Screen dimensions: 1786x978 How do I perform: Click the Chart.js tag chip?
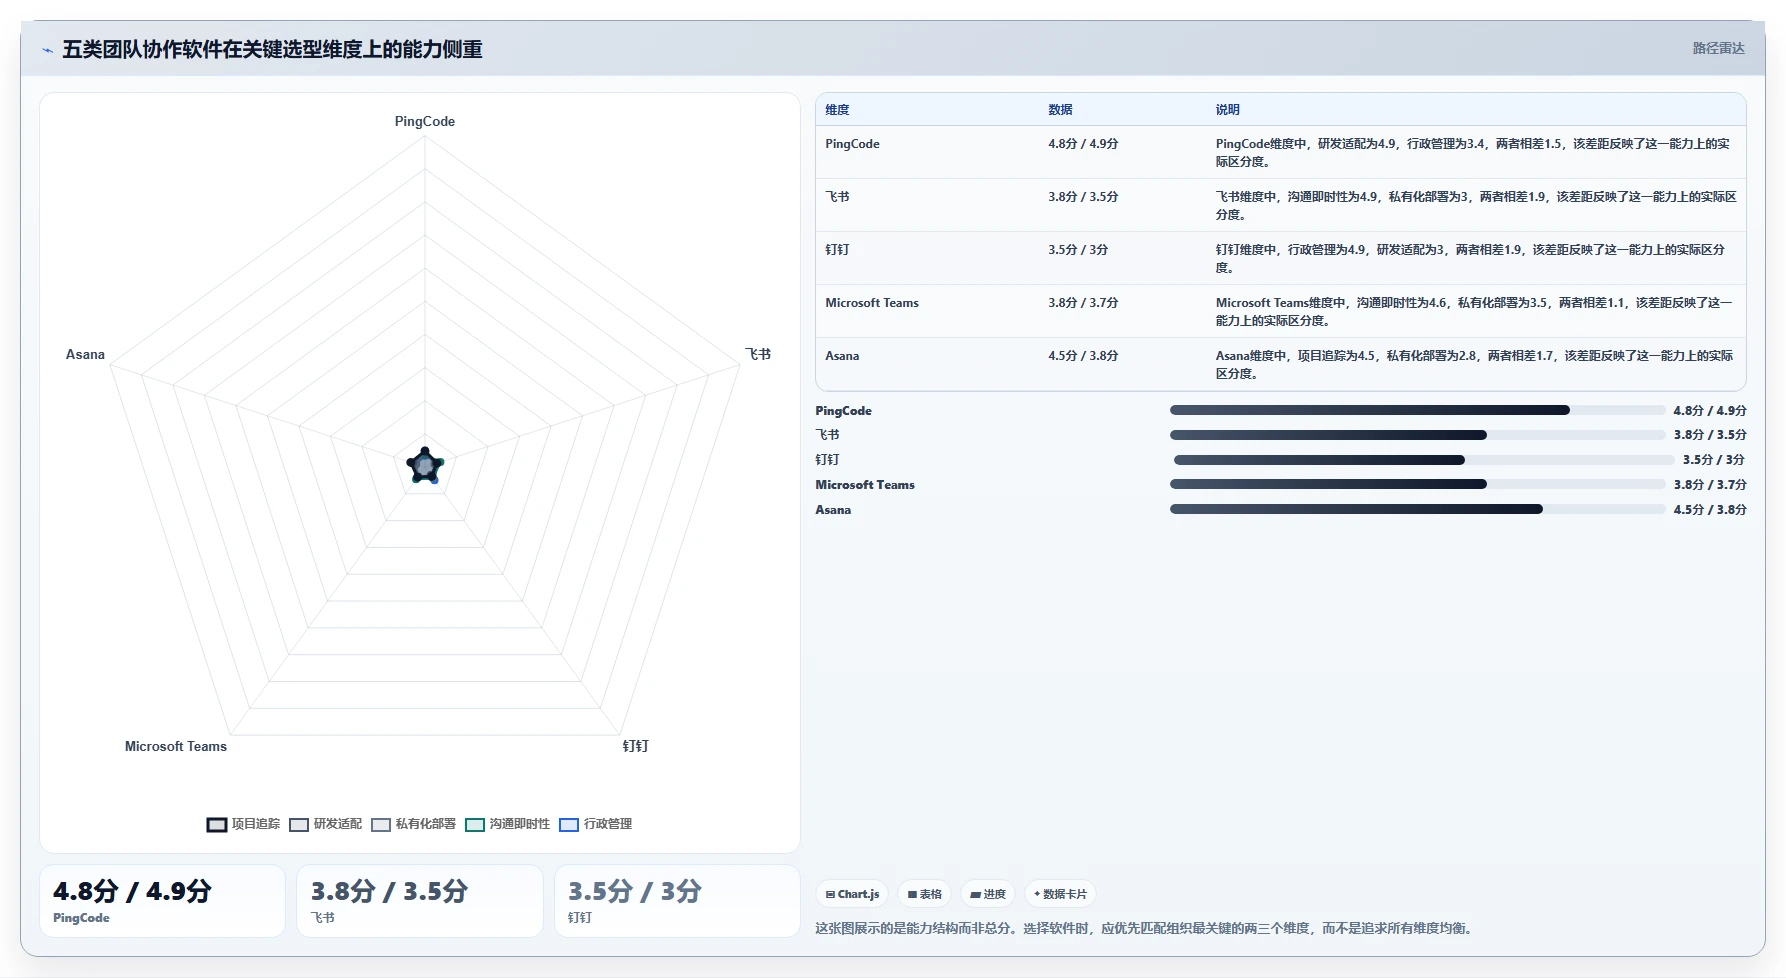tap(852, 894)
